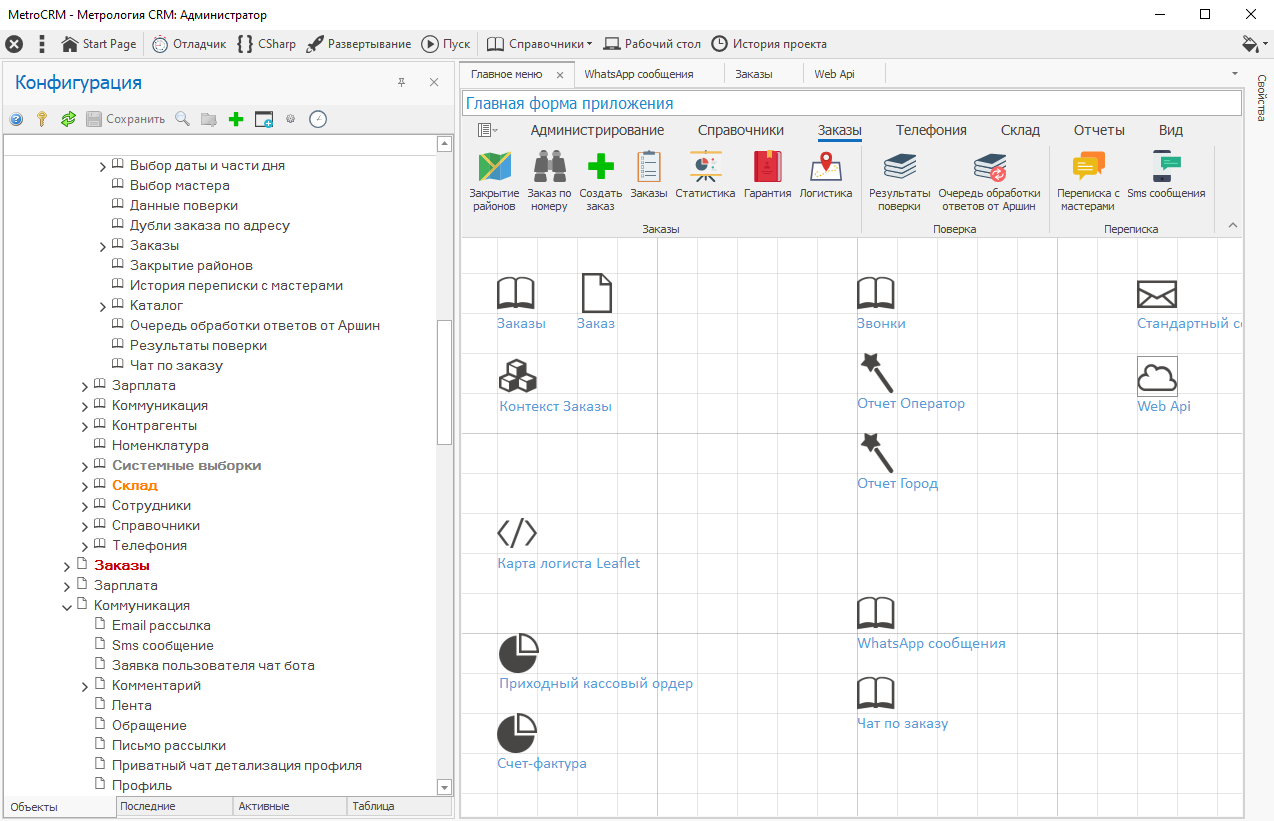
Task: Select Номенклатура in the tree
Action: (160, 445)
